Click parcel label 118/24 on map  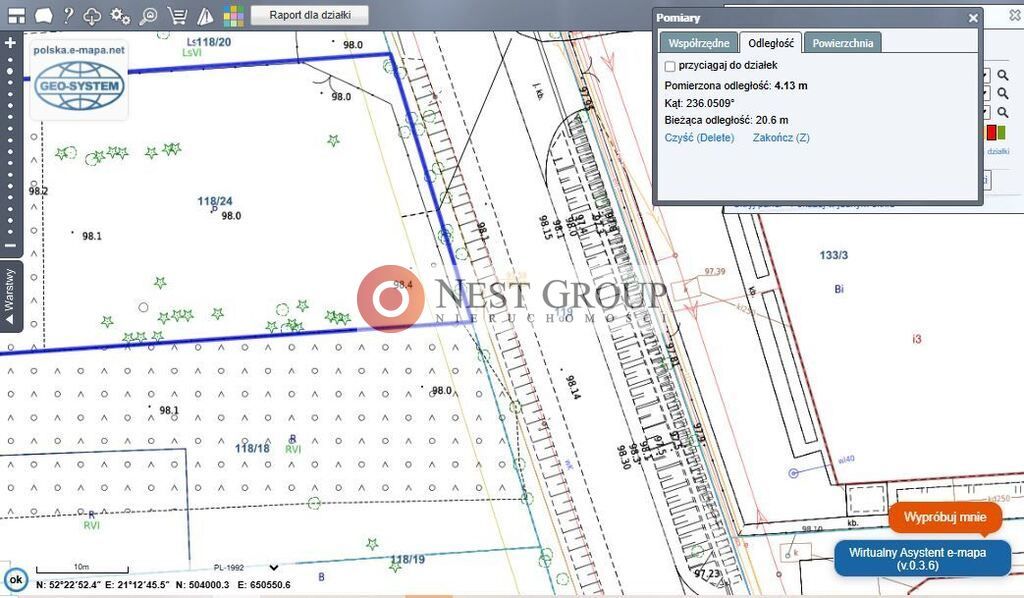(215, 201)
